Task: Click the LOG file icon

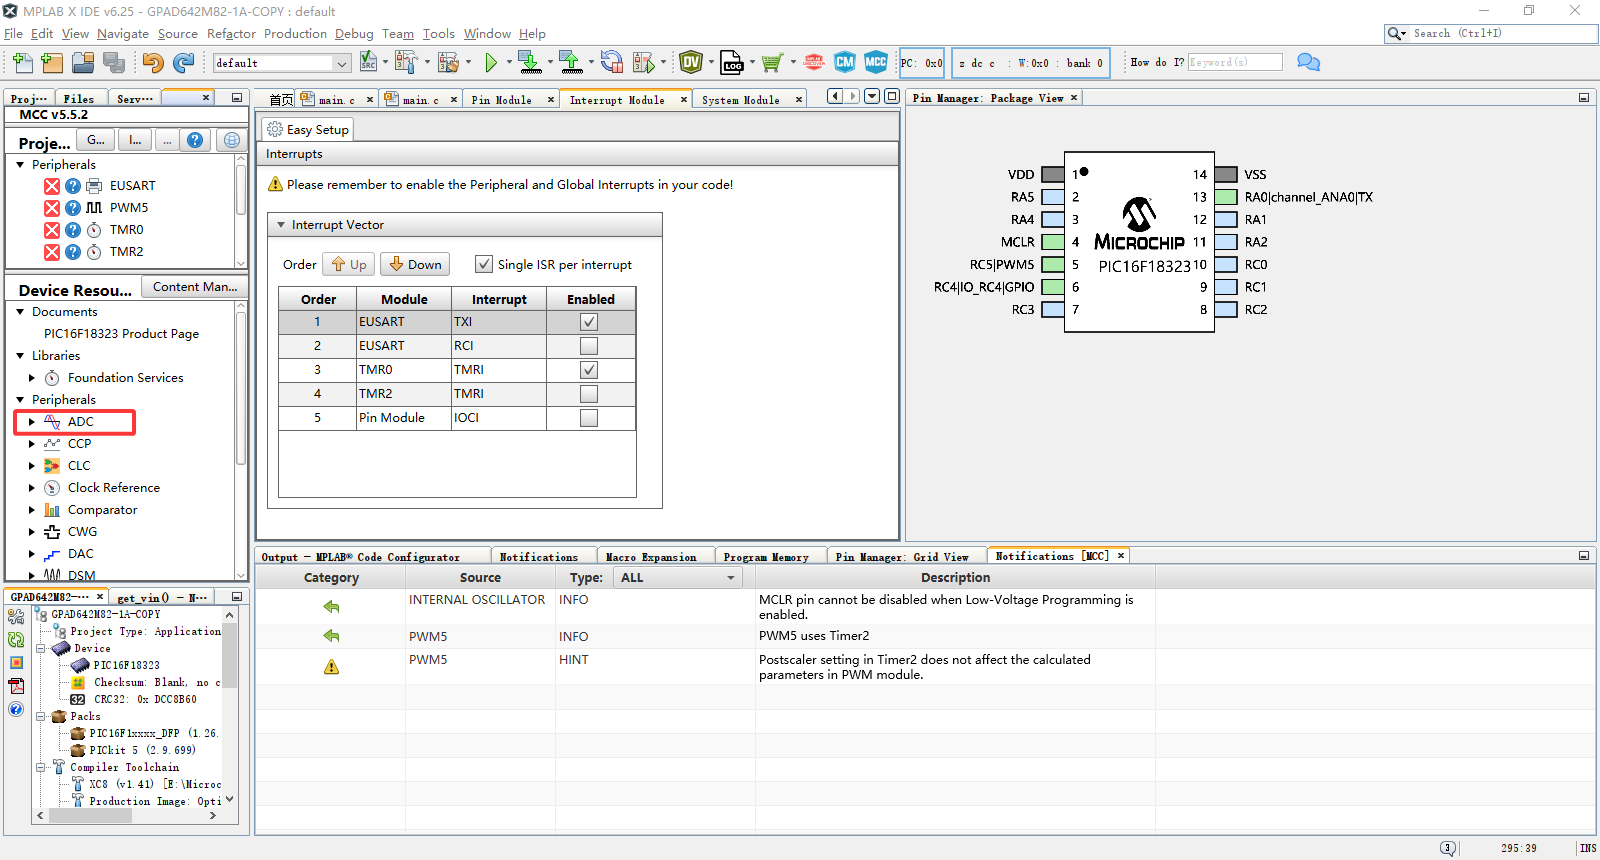Action: 732,63
